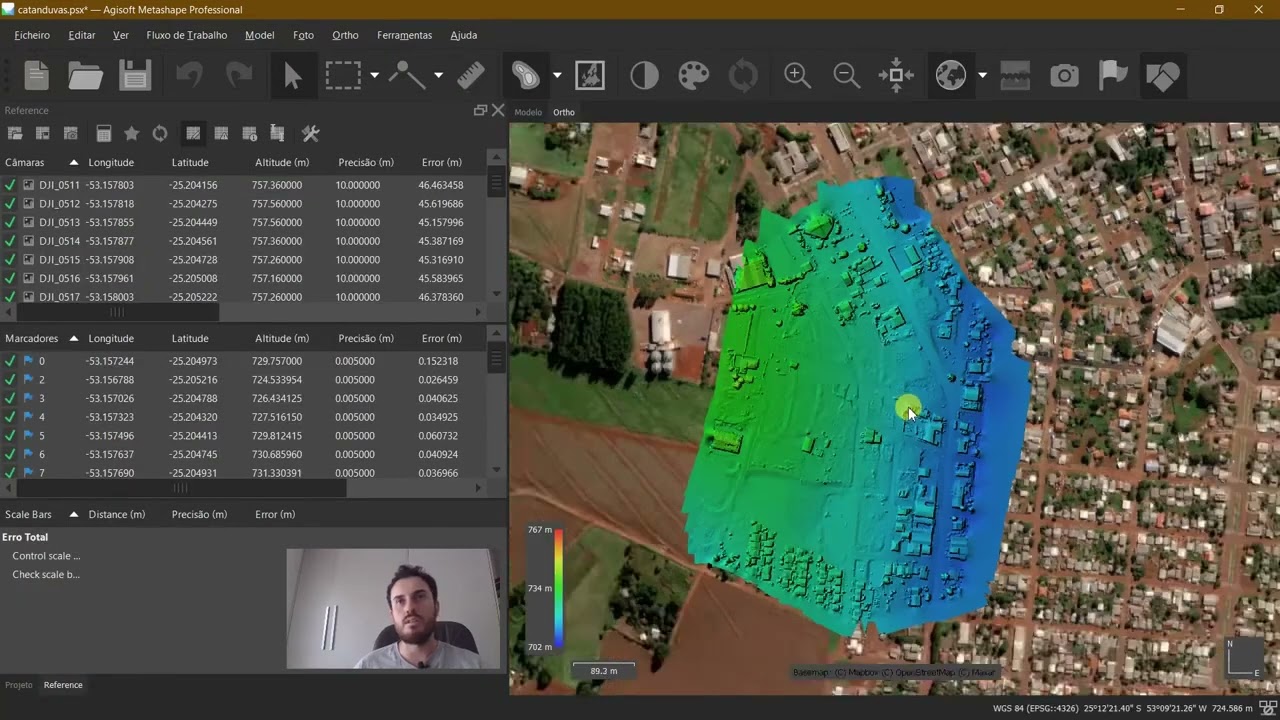Open a project with the folder icon
The width and height of the screenshot is (1280, 720).
point(85,76)
